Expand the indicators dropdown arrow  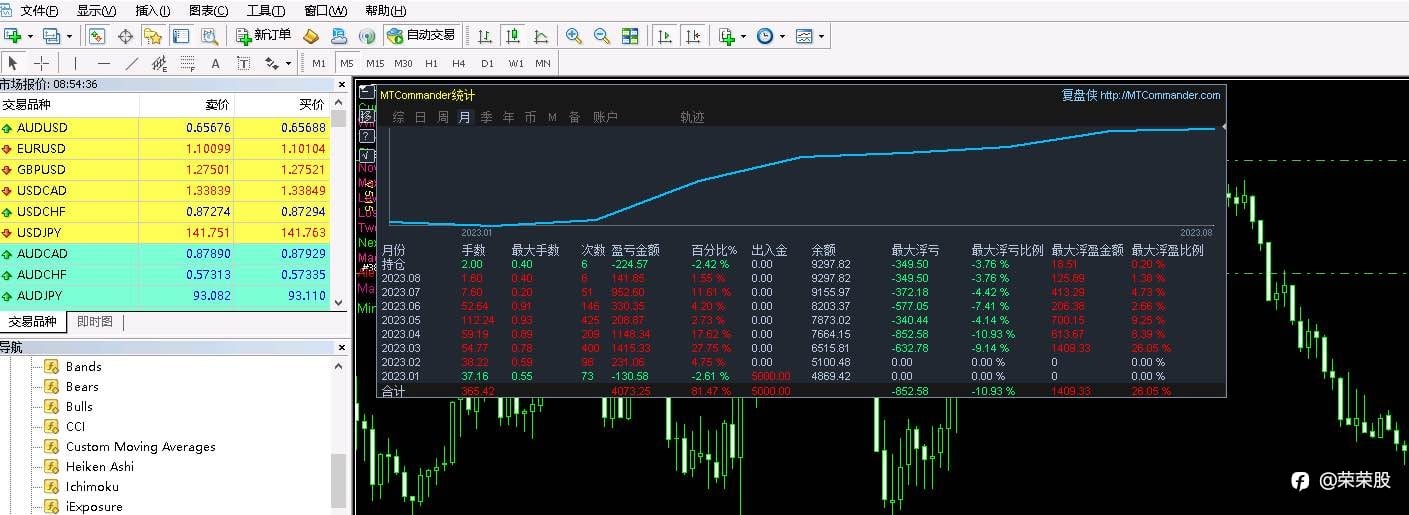tap(743, 36)
